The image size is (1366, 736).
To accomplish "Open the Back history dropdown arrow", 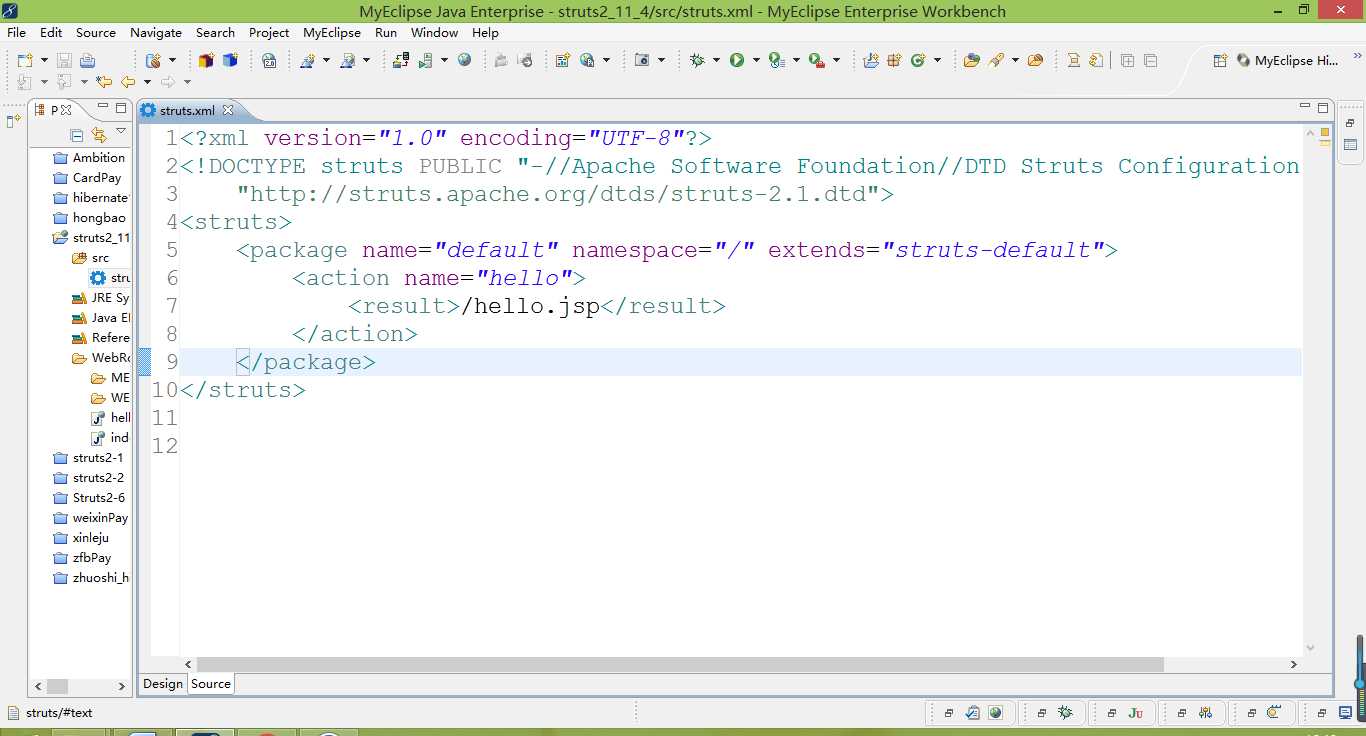I will (146, 82).
